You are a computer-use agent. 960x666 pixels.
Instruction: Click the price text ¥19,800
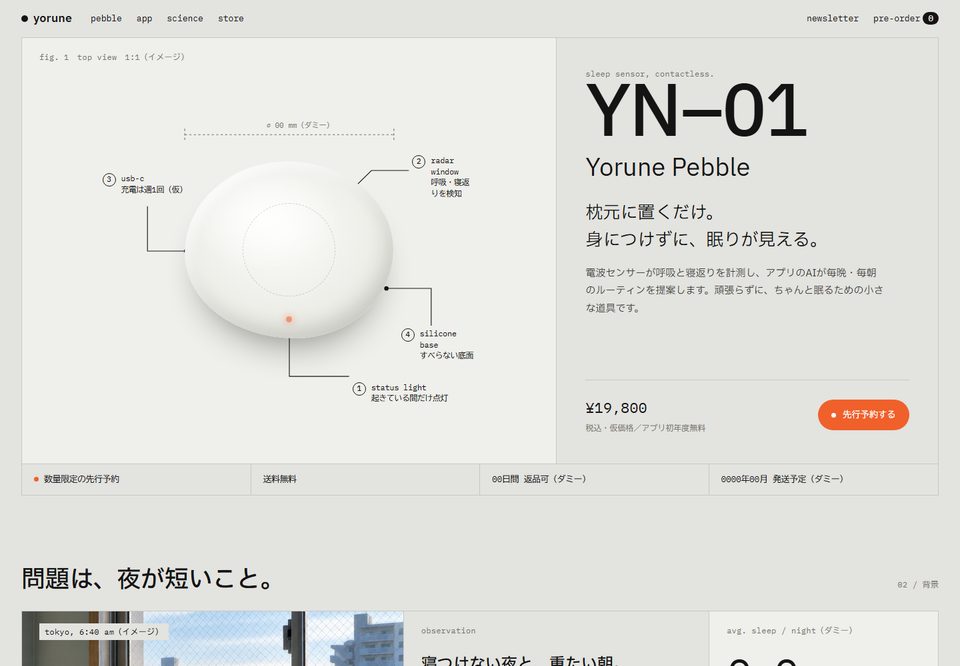click(x=616, y=408)
